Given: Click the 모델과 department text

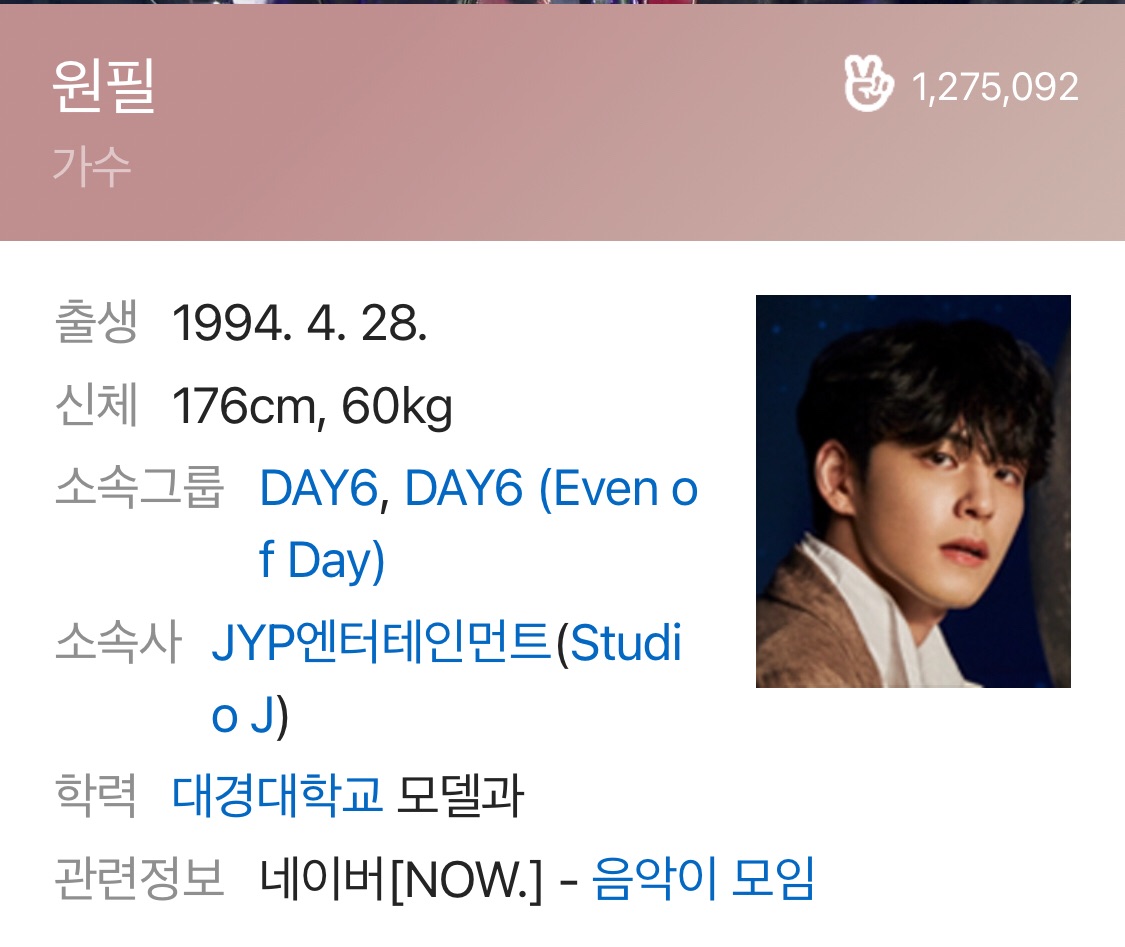Looking at the screenshot, I should (460, 796).
